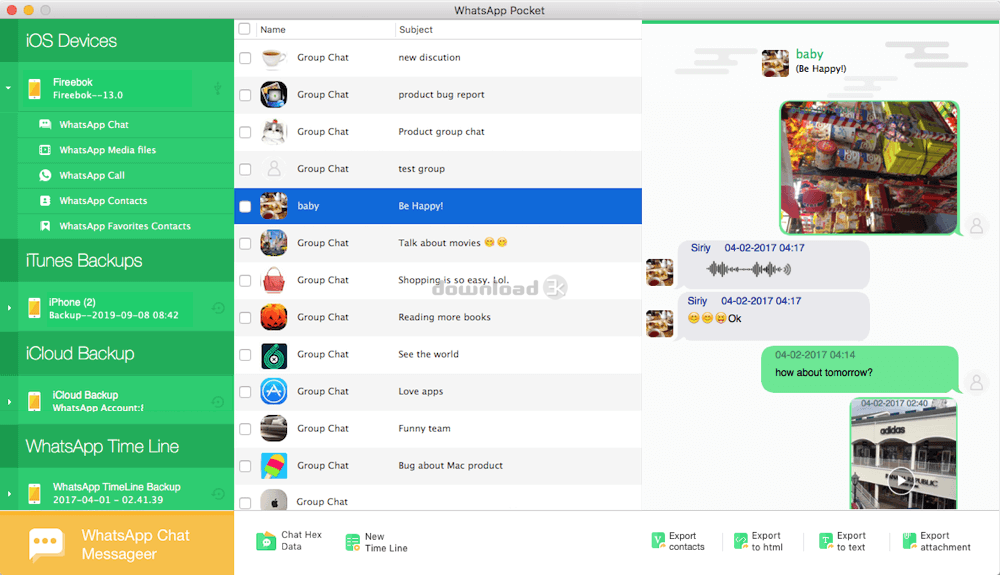Image resolution: width=1000 pixels, height=575 pixels.
Task: Click the Export to html icon
Action: click(x=741, y=541)
